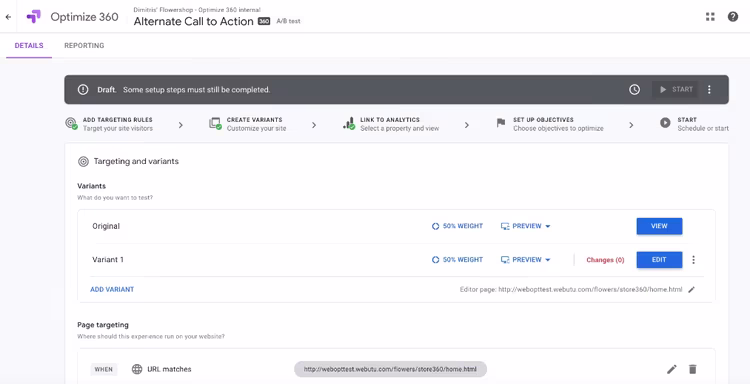Click EDIT button for Variant 1

(659, 260)
